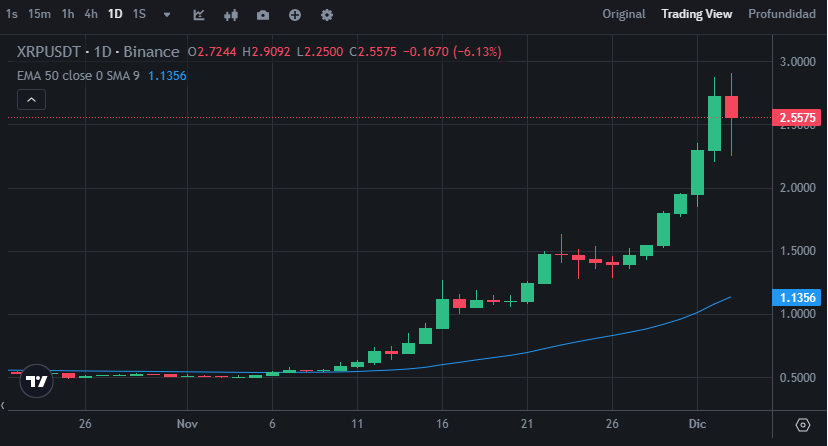Viewport: 828px width, 446px height.
Task: Set the chart to the 4h interval
Action: click(91, 14)
